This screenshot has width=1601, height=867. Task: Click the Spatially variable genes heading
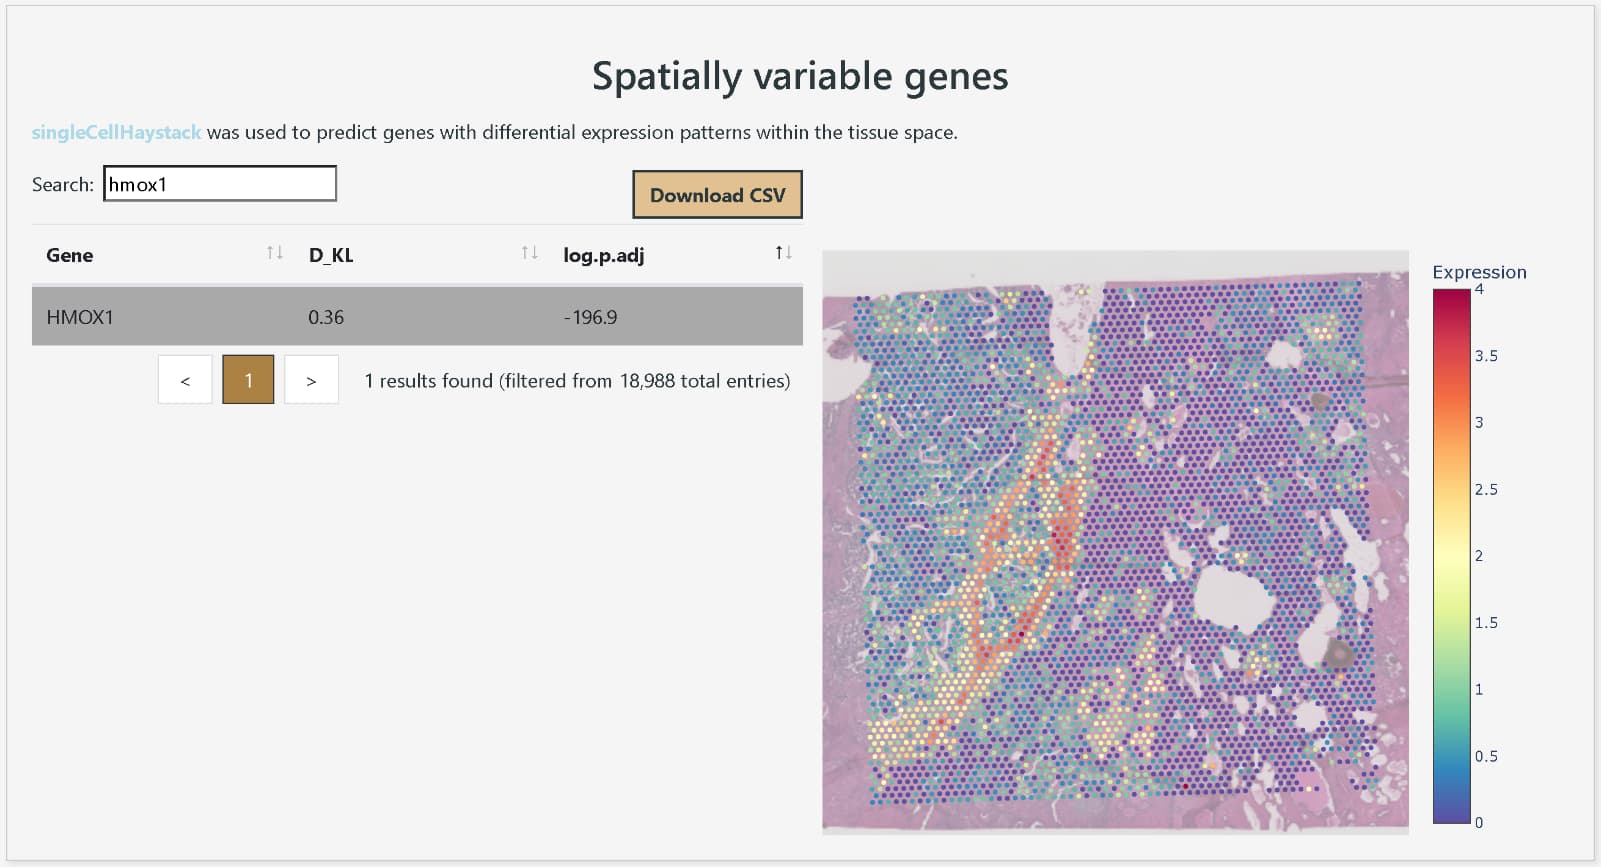click(800, 76)
